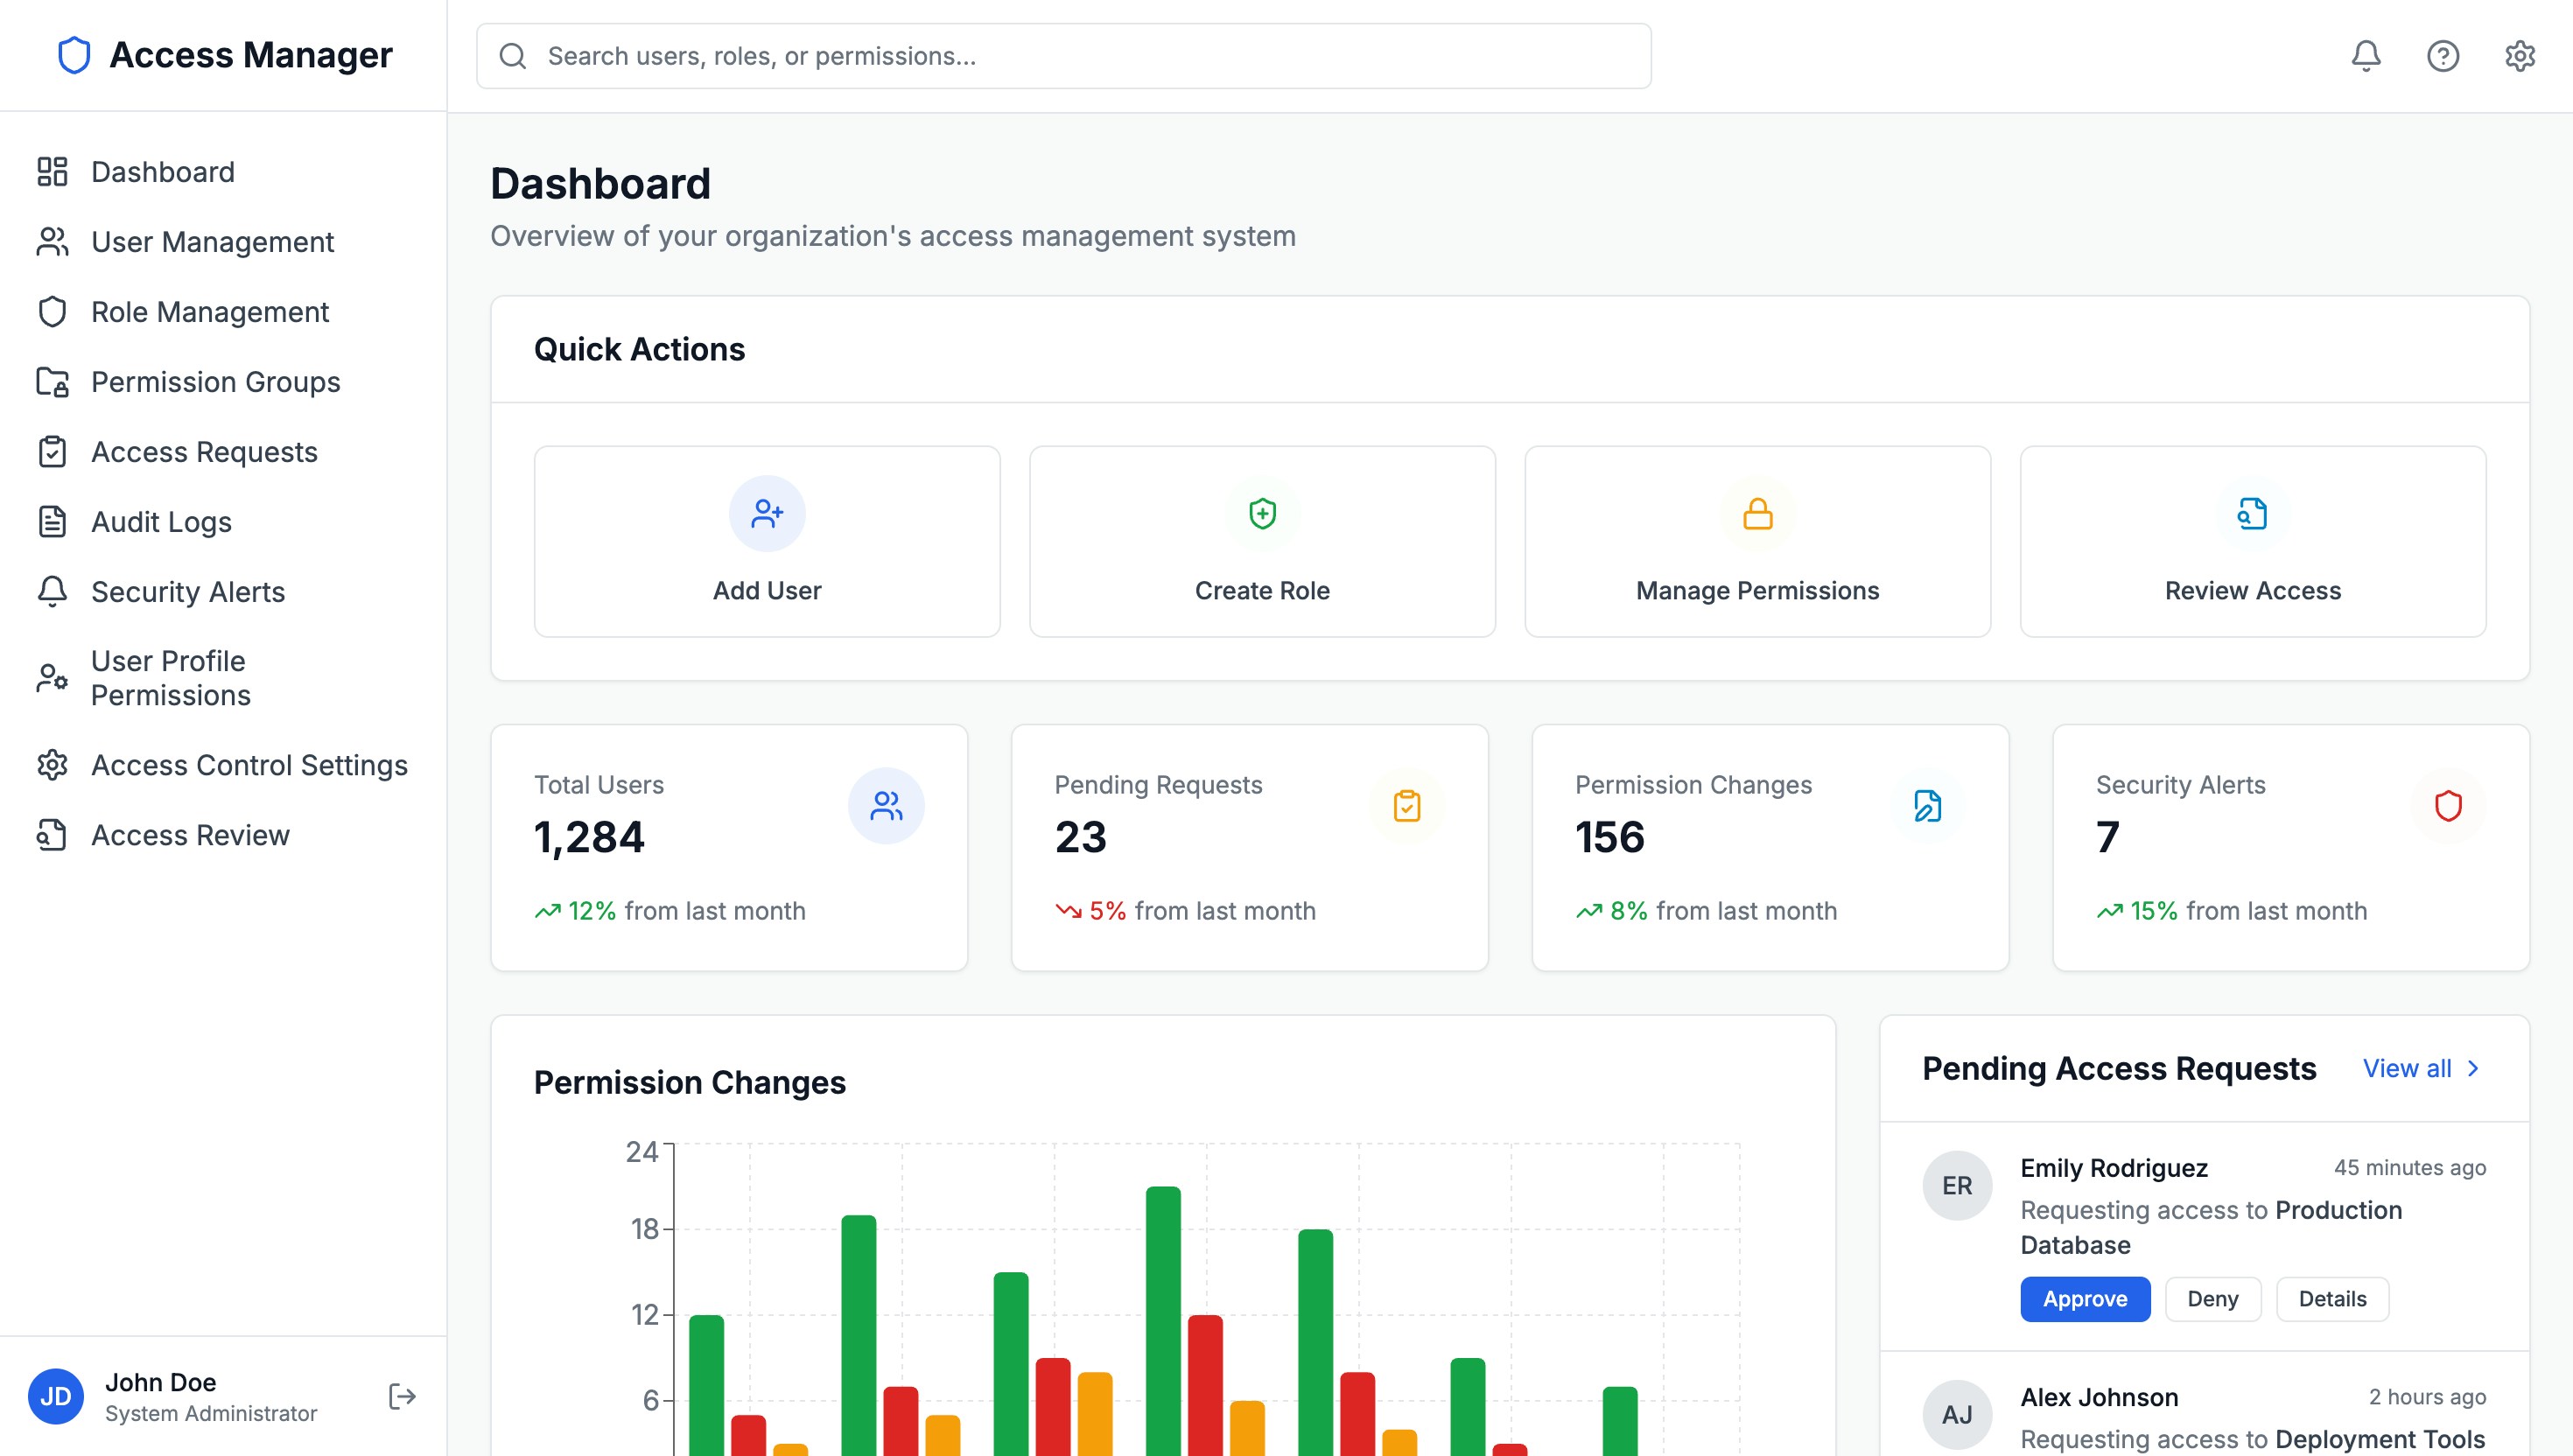Open the help question mark icon

2442,56
